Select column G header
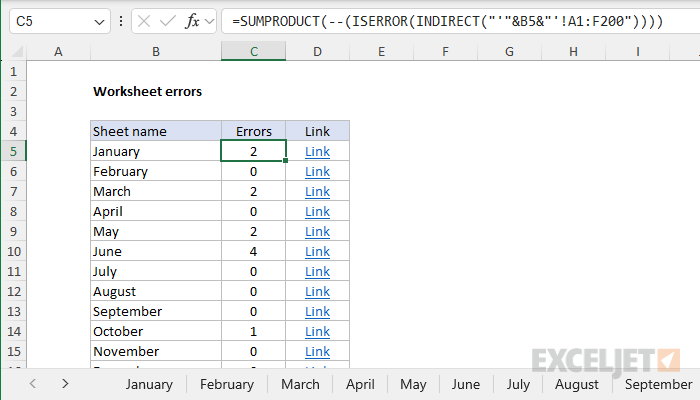700x400 pixels. click(509, 52)
